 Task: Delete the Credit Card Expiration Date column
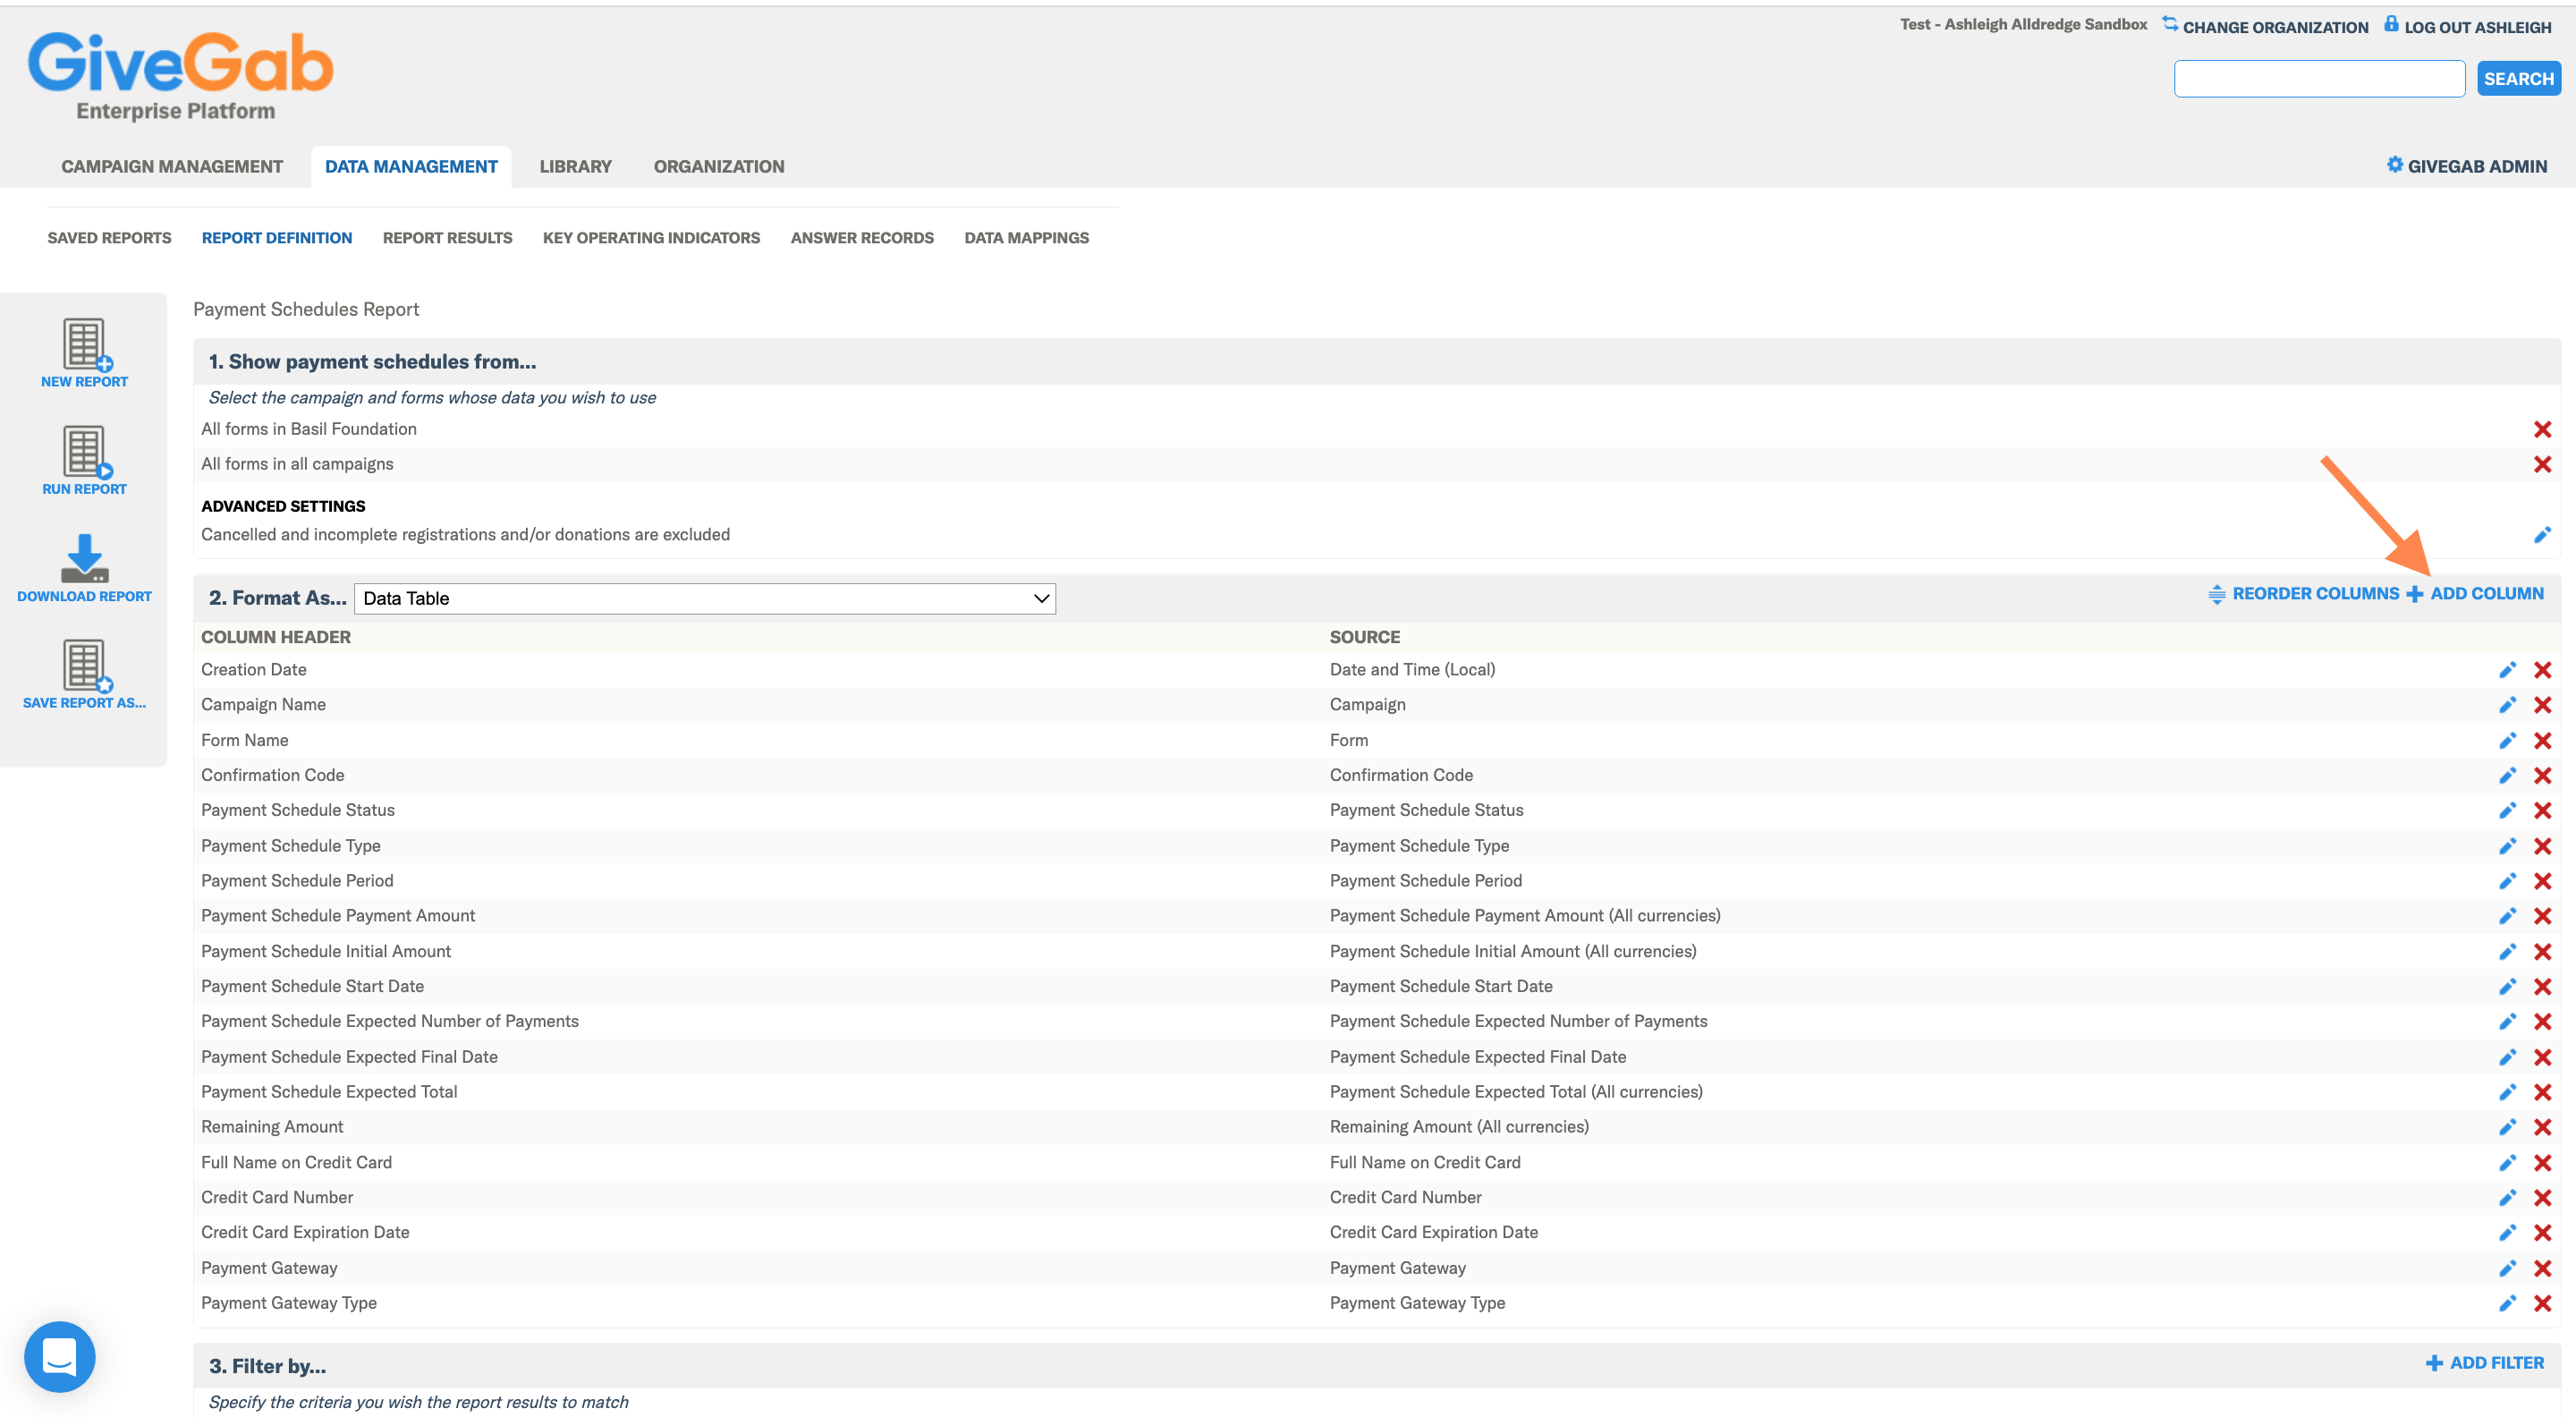coord(2542,1232)
